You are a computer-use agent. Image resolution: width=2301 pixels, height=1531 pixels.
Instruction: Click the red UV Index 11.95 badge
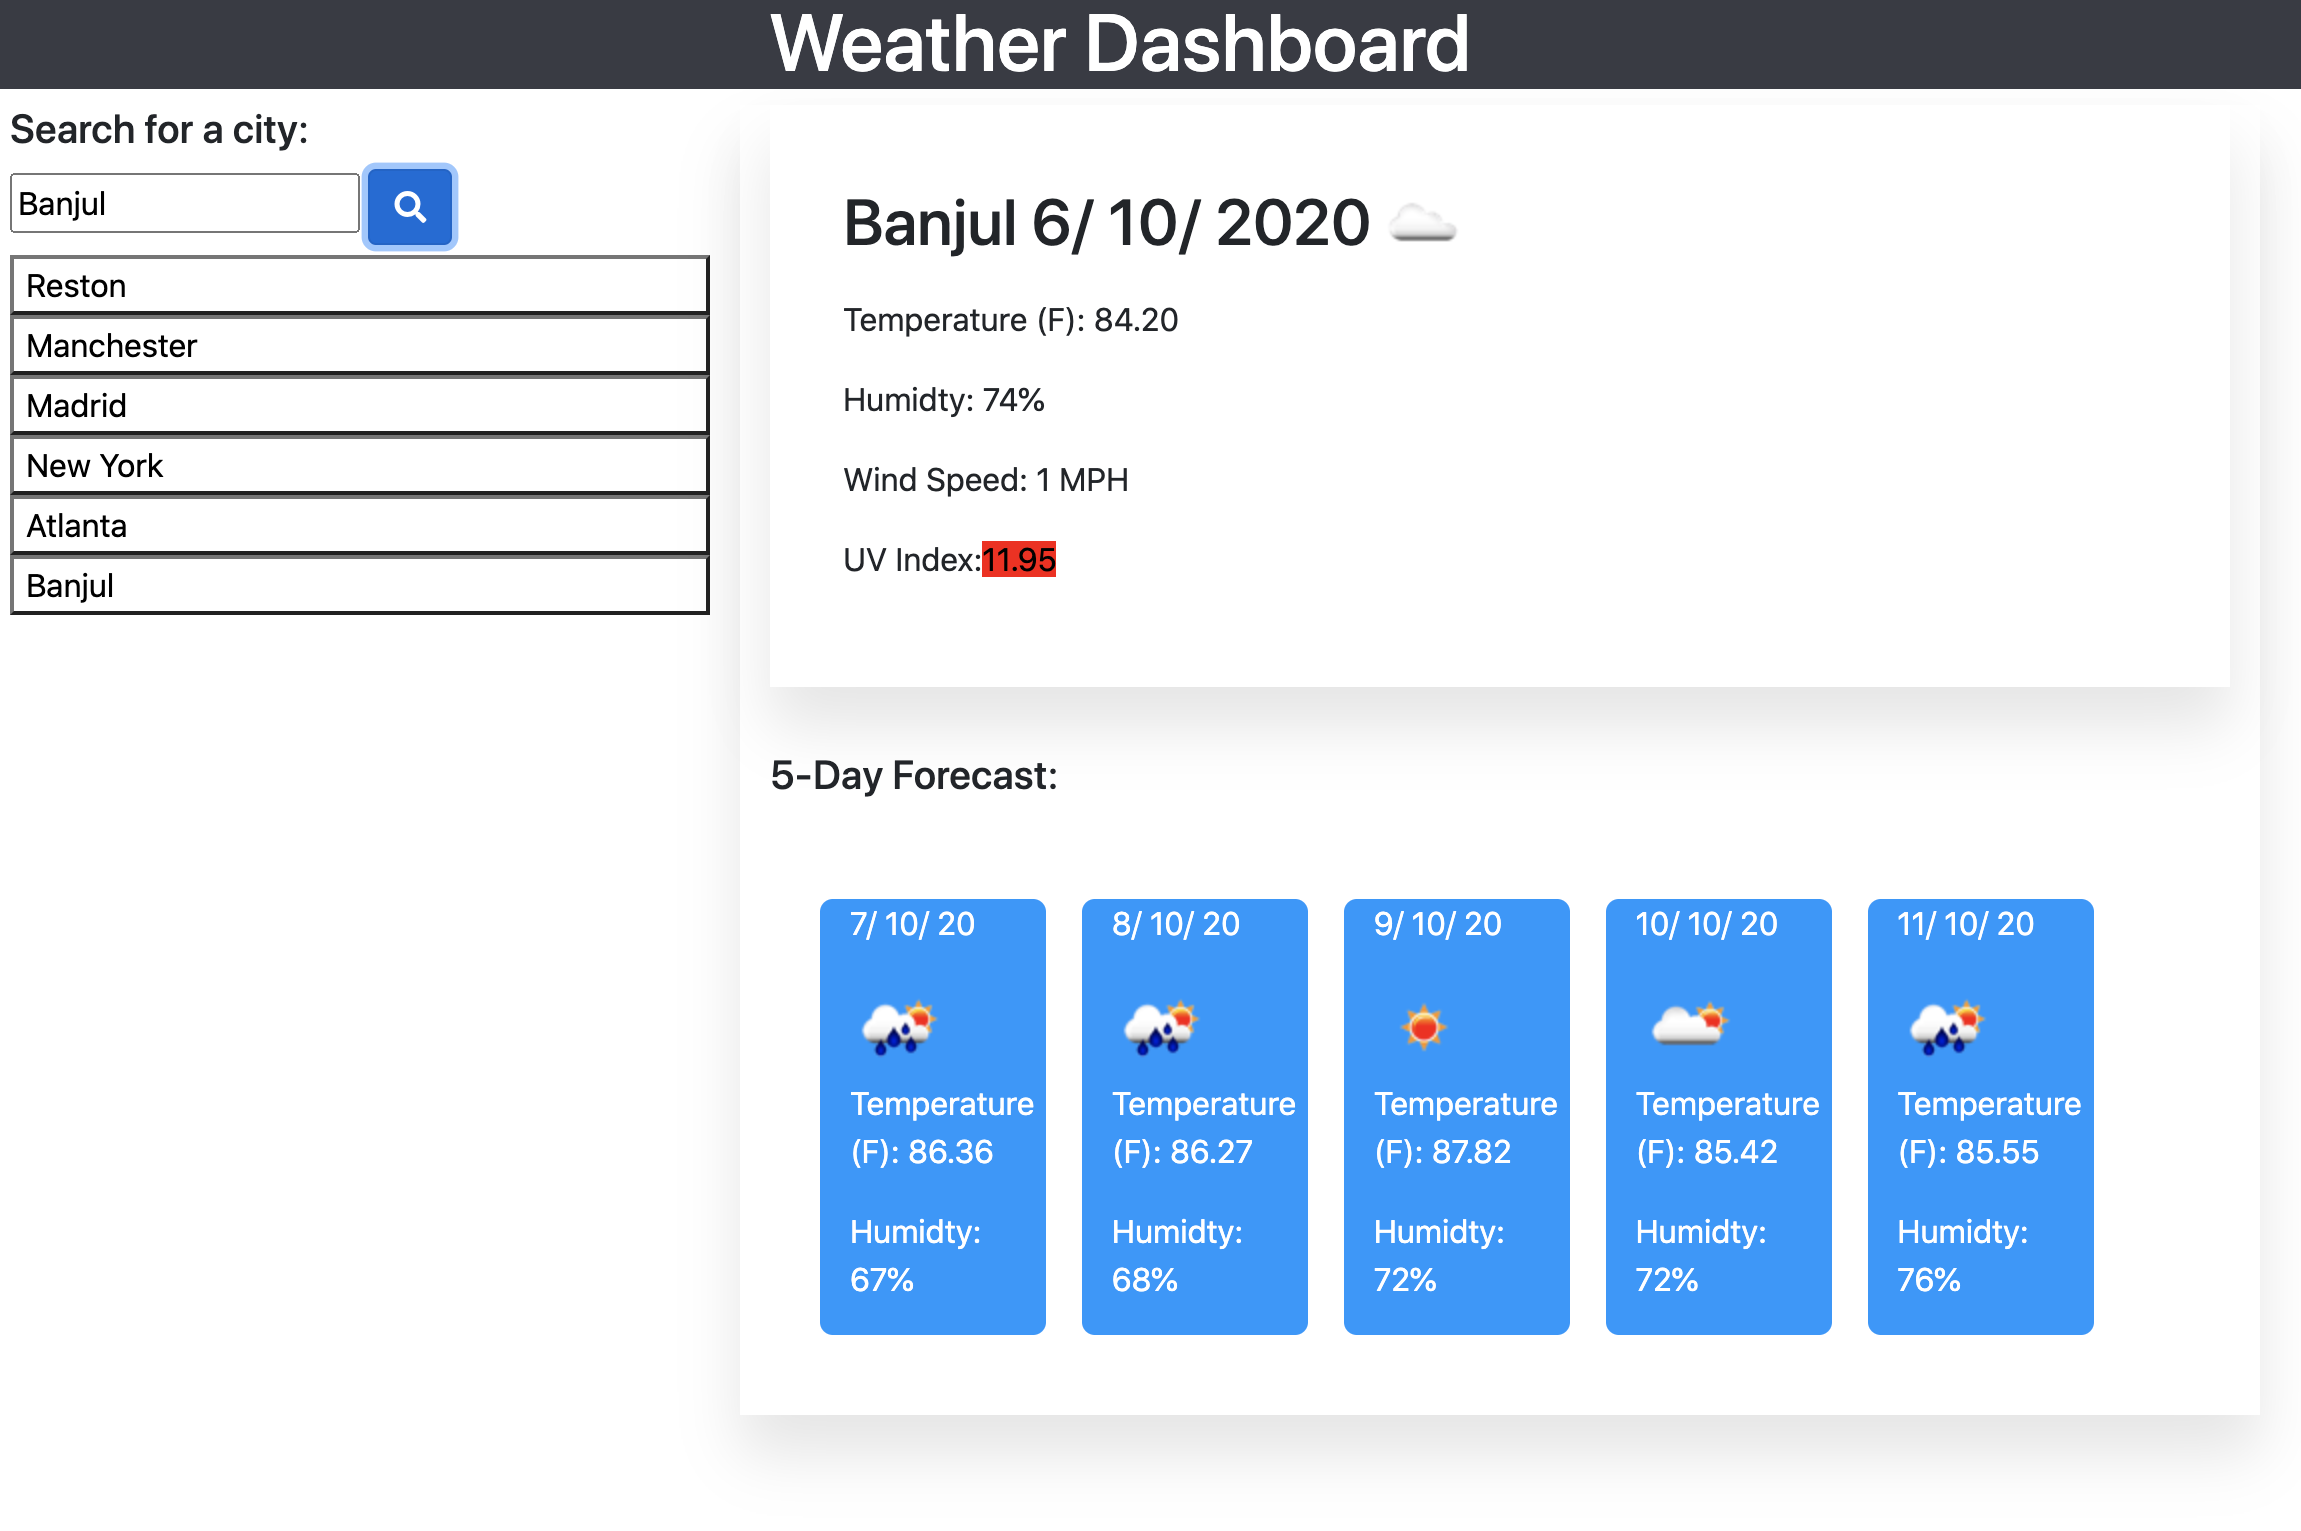pyautogui.click(x=1019, y=560)
